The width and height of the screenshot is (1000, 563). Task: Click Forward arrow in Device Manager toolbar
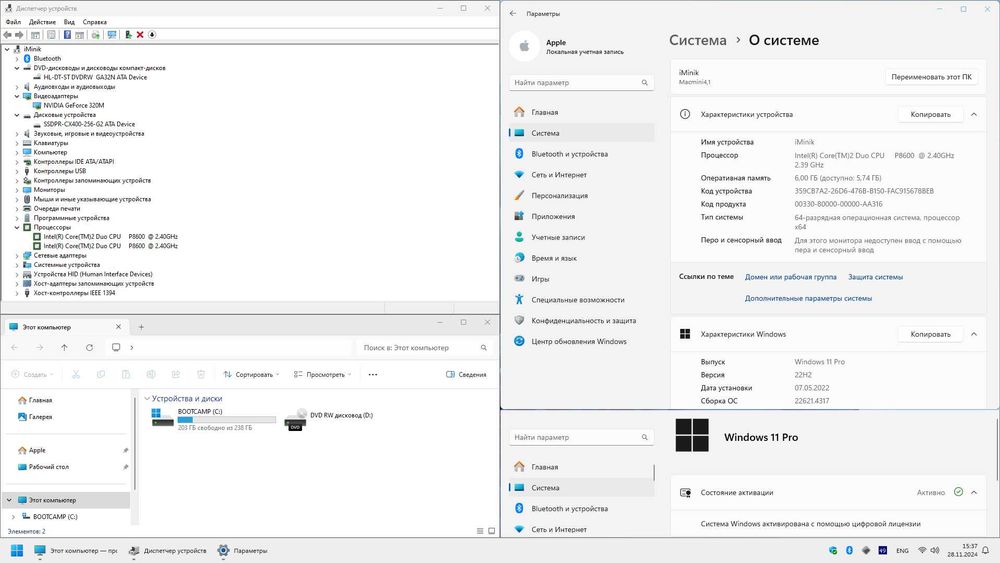pos(19,35)
